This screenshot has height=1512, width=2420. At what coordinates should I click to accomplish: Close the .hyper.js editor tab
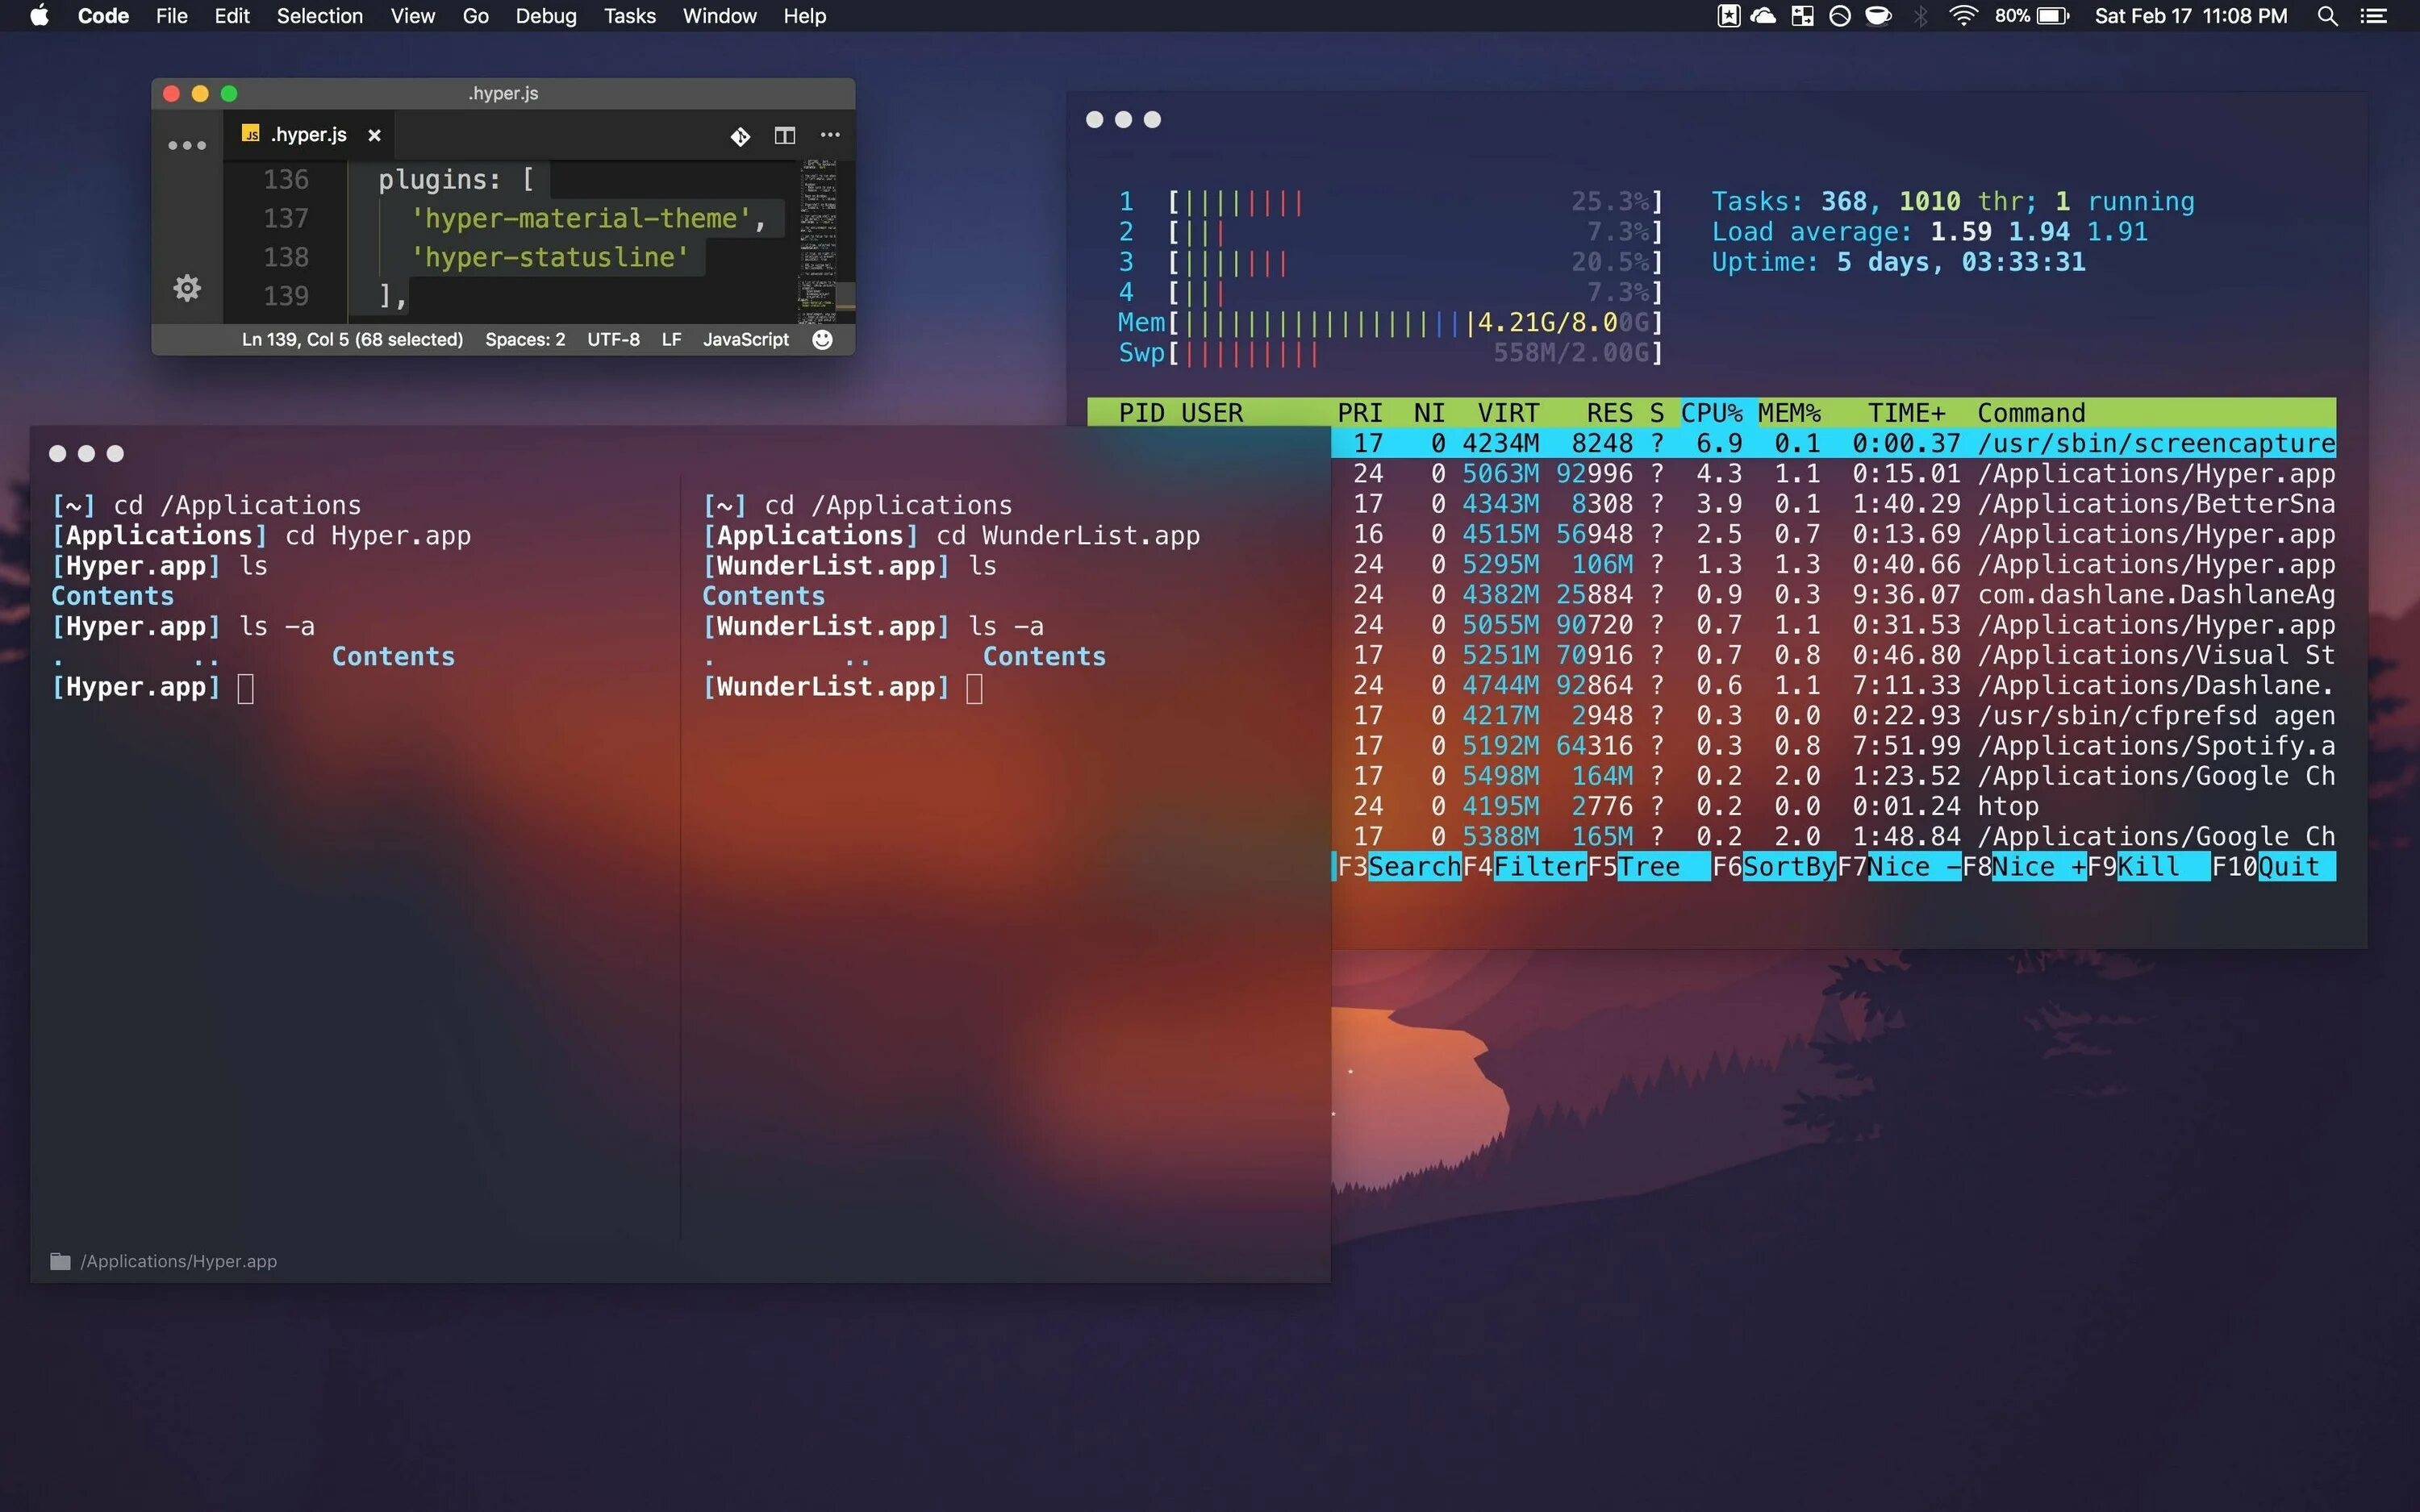click(374, 135)
